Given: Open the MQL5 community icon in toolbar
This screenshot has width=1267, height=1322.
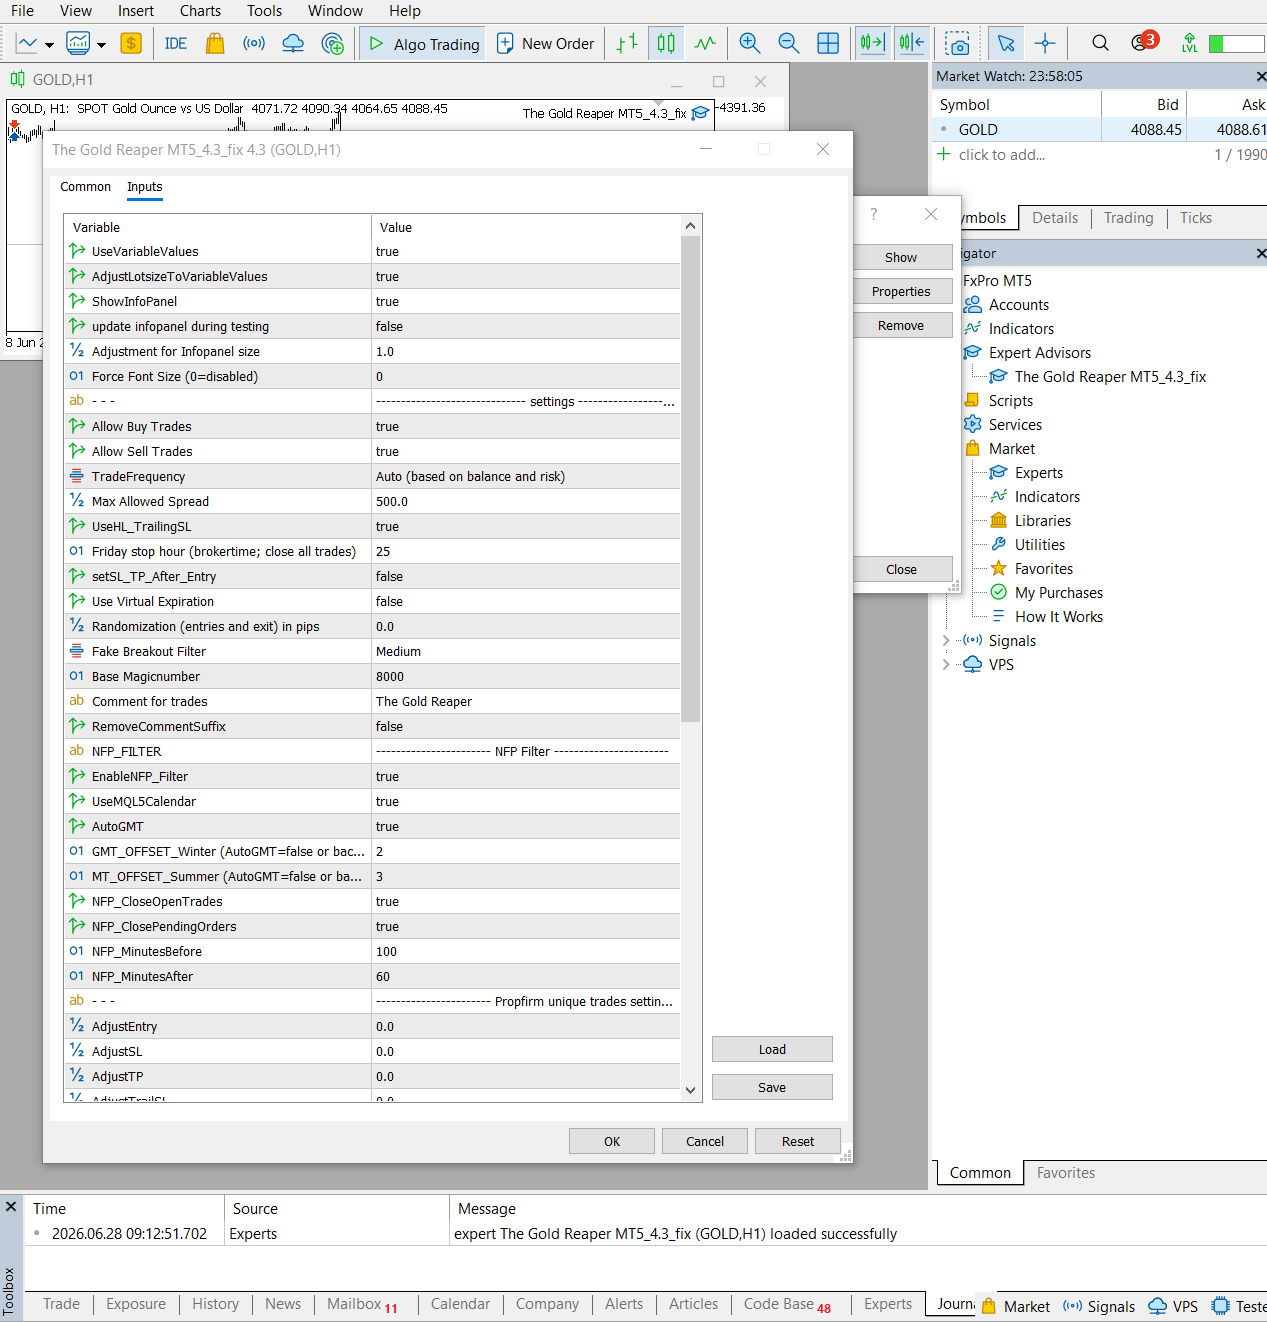Looking at the screenshot, I should tap(333, 43).
